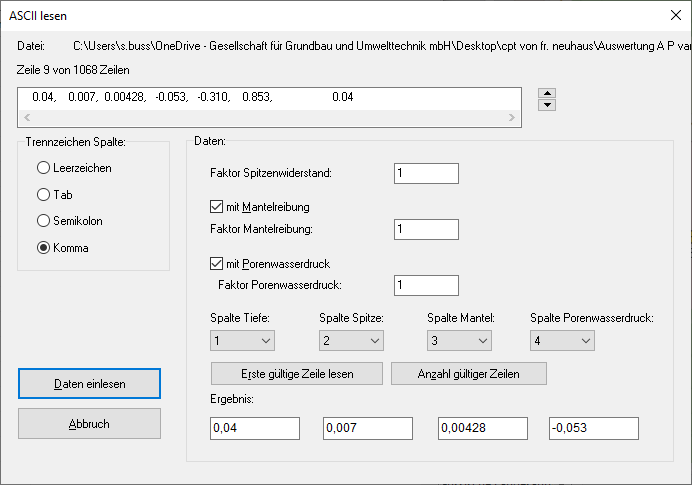
Task: Open the Spalte Mantel column dropdown
Action: [x=459, y=341]
